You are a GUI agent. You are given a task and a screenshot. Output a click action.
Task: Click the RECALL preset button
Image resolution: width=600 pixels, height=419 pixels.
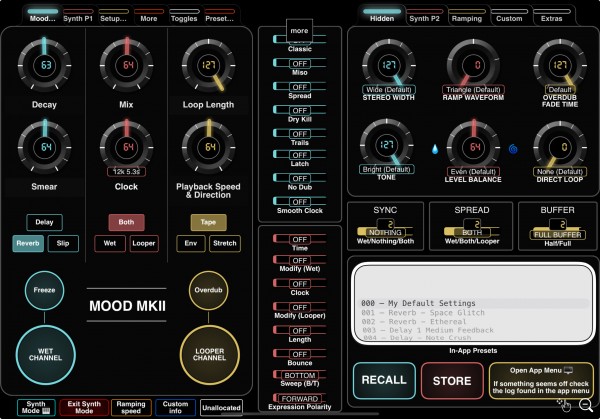click(384, 380)
